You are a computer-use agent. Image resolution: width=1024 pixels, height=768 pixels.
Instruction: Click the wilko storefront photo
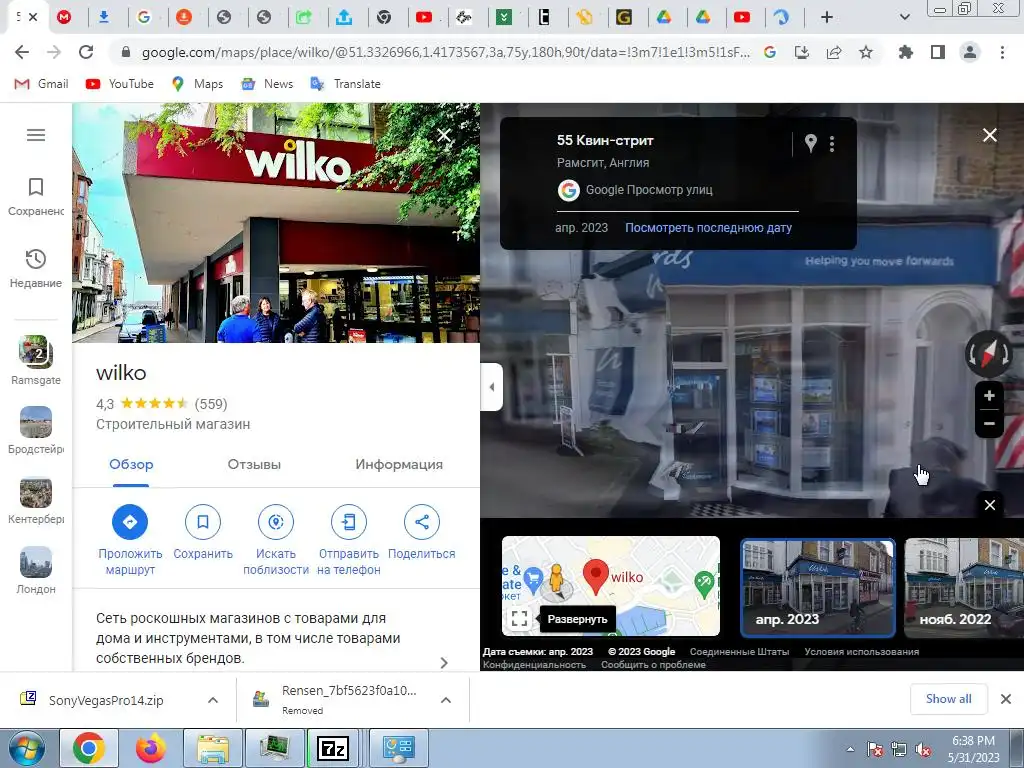(x=276, y=223)
